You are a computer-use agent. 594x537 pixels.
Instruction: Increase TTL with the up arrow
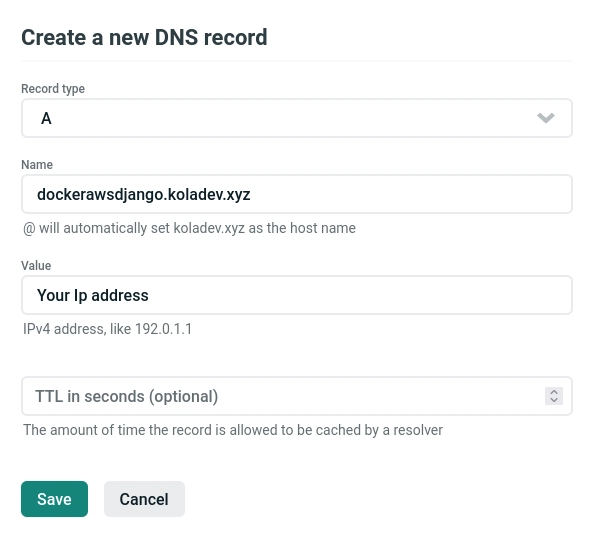(554, 392)
